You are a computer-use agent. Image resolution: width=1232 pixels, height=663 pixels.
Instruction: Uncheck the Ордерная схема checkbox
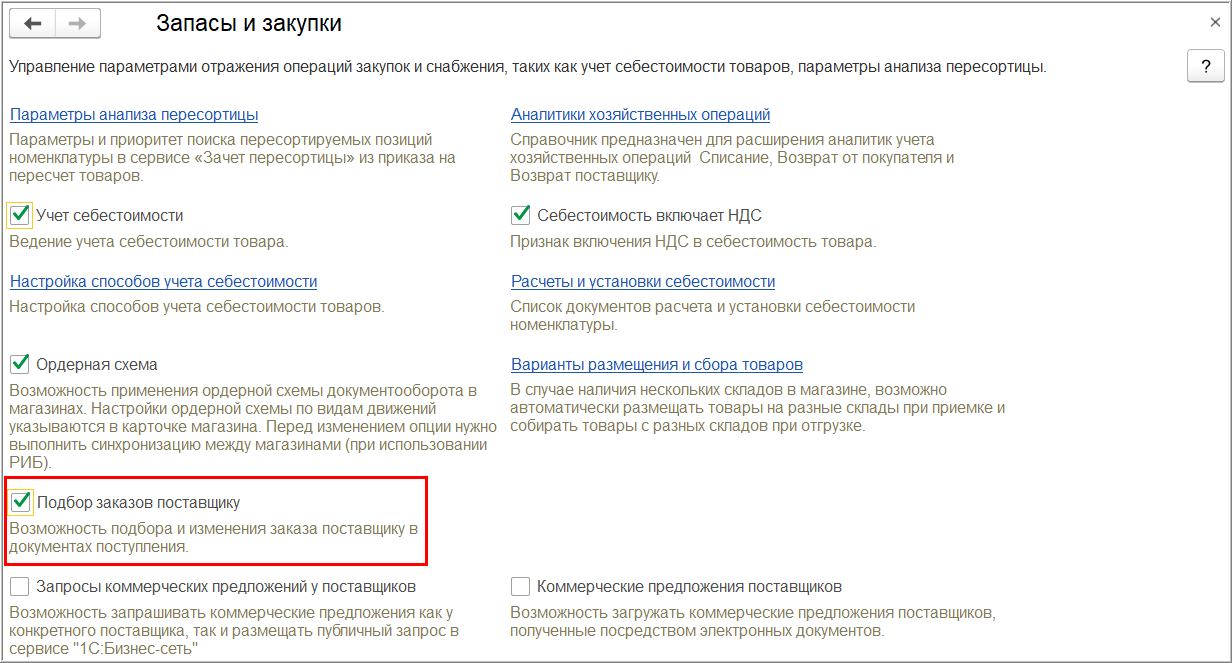20,364
